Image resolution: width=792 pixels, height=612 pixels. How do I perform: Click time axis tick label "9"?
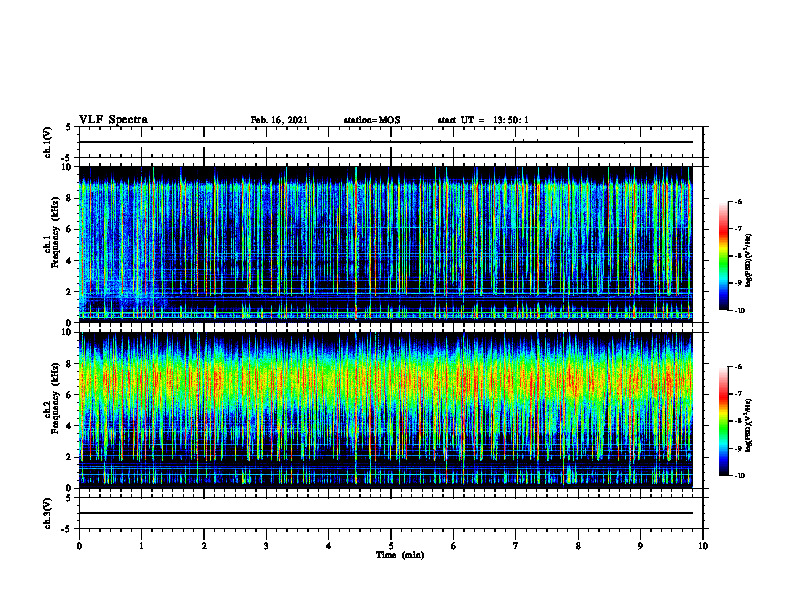640,546
